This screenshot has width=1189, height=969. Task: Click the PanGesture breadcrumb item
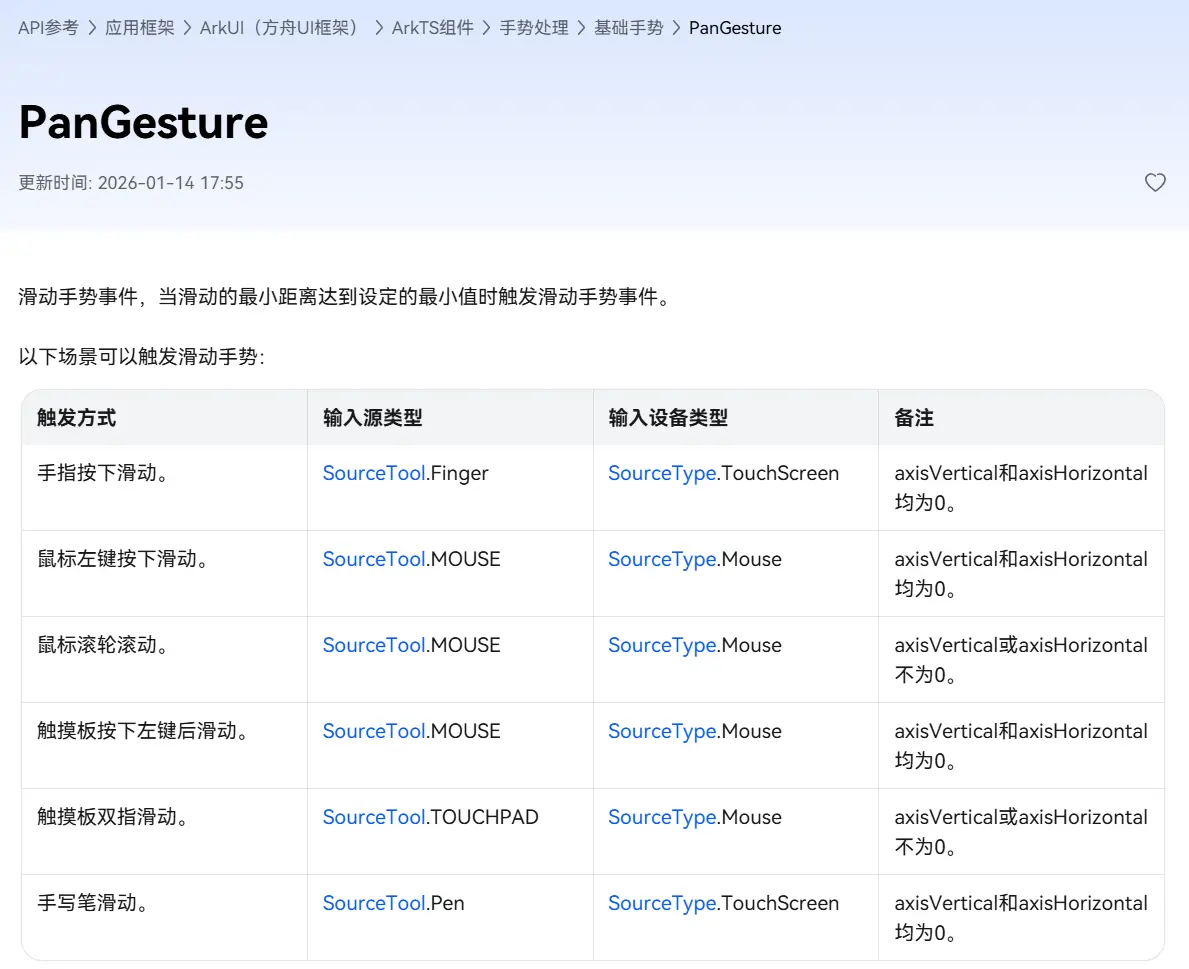point(735,28)
